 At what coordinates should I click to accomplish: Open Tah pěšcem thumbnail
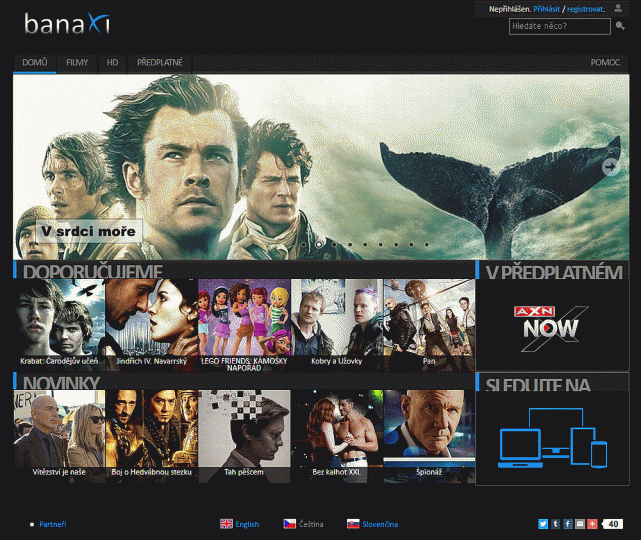point(244,436)
